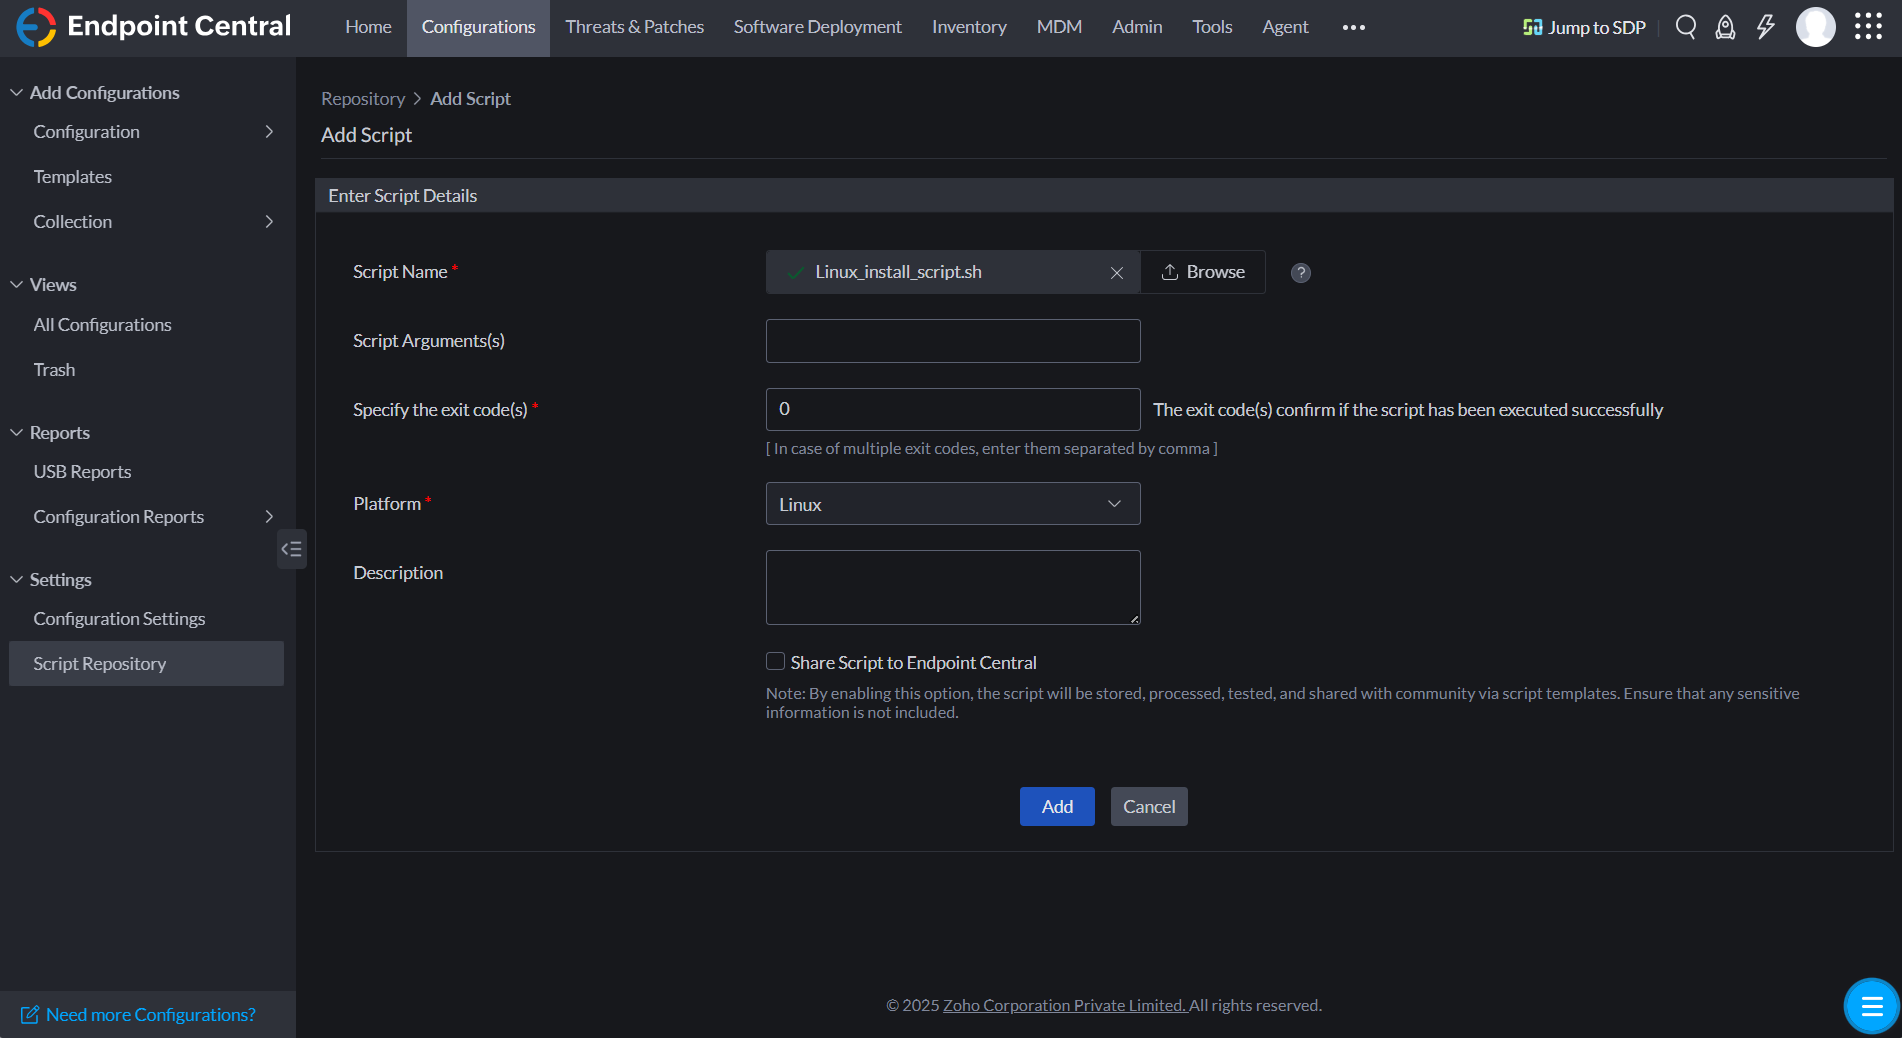The height and width of the screenshot is (1038, 1902).
Task: Collapse the left sidebar panel
Action: click(291, 549)
